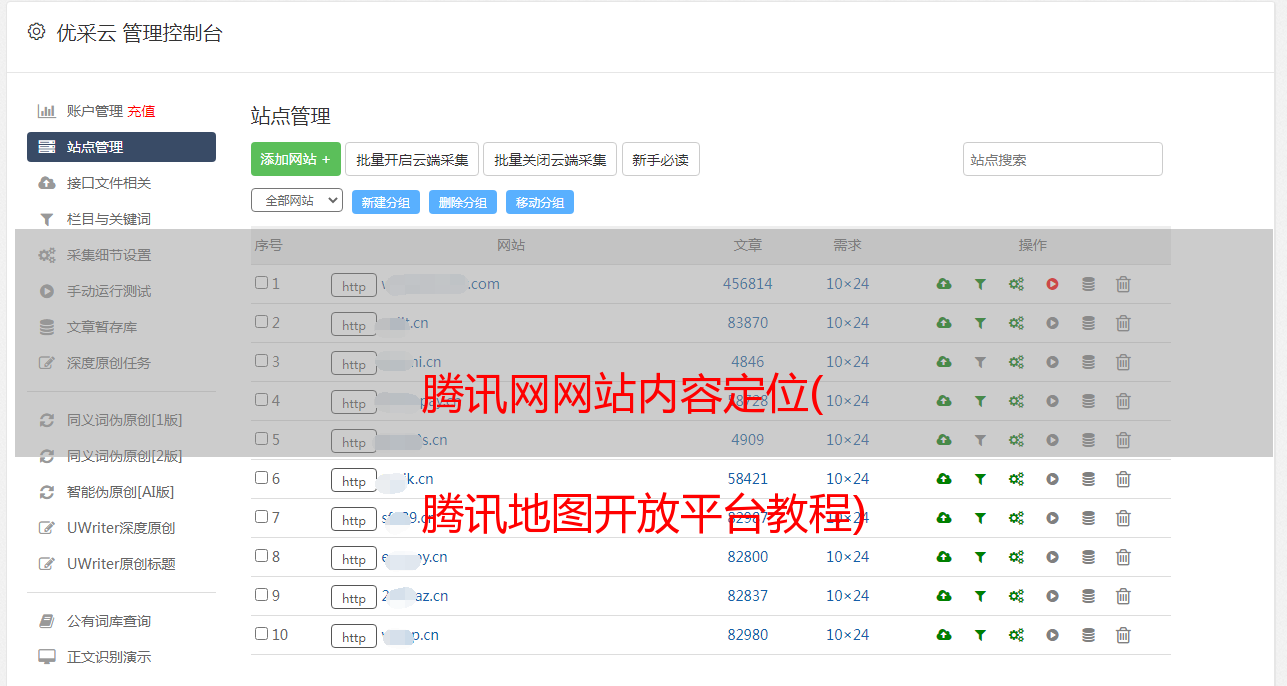Screen dimensions: 1287x686
Task: Open 智能伪原创[AI版] in the sidebar
Action: tap(121, 492)
